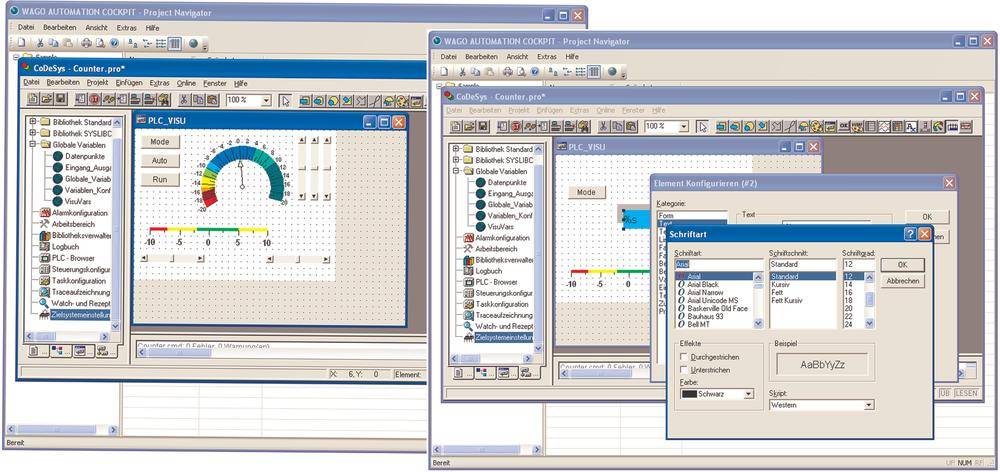Select the Rectangle tool in right CoDeSys toolbar

click(x=723, y=126)
